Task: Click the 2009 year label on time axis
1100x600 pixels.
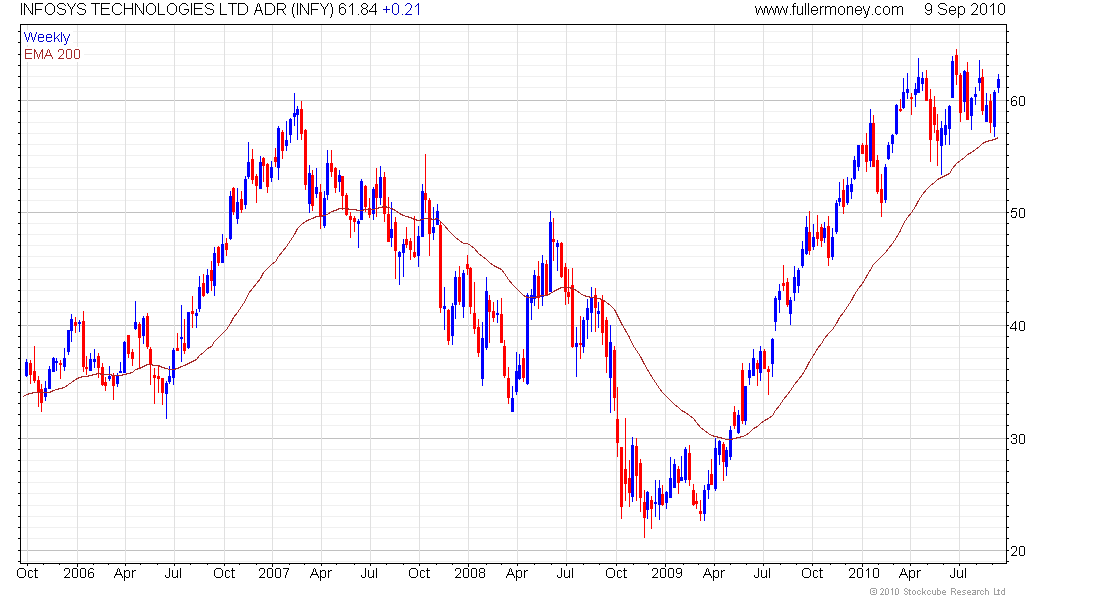Action: pos(666,573)
